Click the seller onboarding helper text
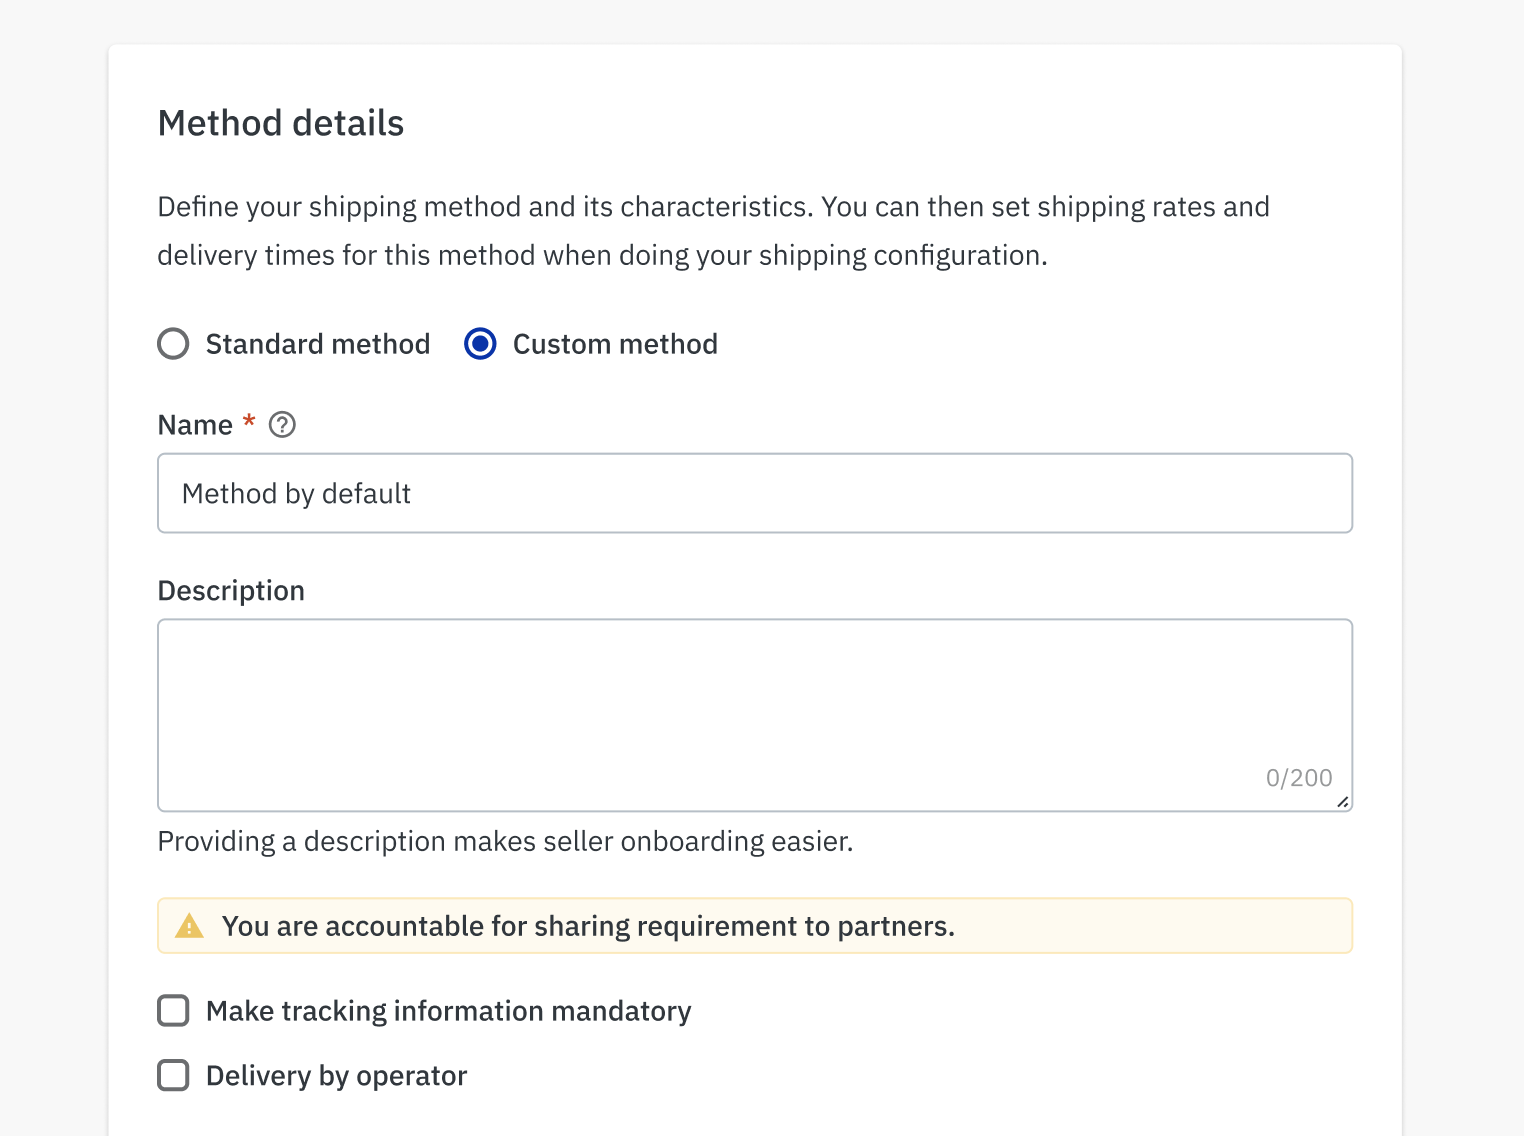Screen dimensions: 1524x1136 505,842
